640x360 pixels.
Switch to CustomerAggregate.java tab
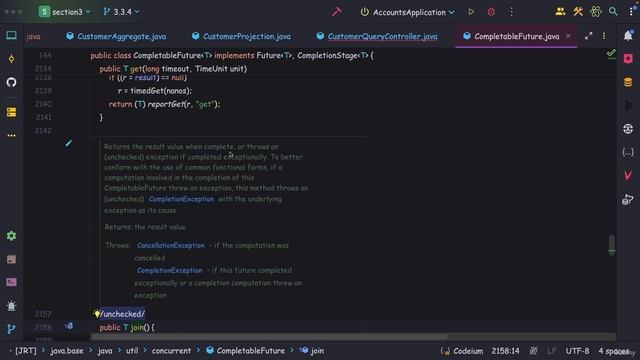click(116, 36)
